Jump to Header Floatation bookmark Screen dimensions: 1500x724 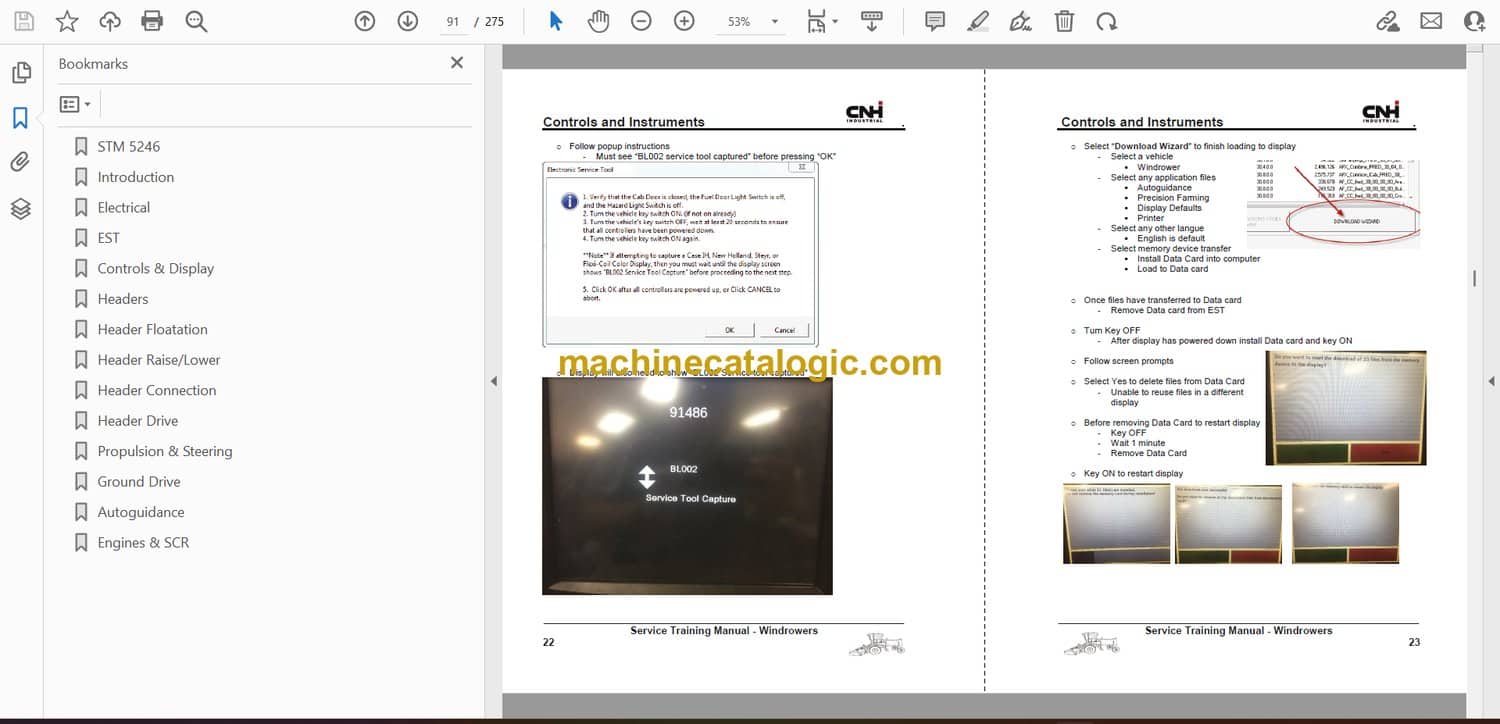(x=153, y=329)
